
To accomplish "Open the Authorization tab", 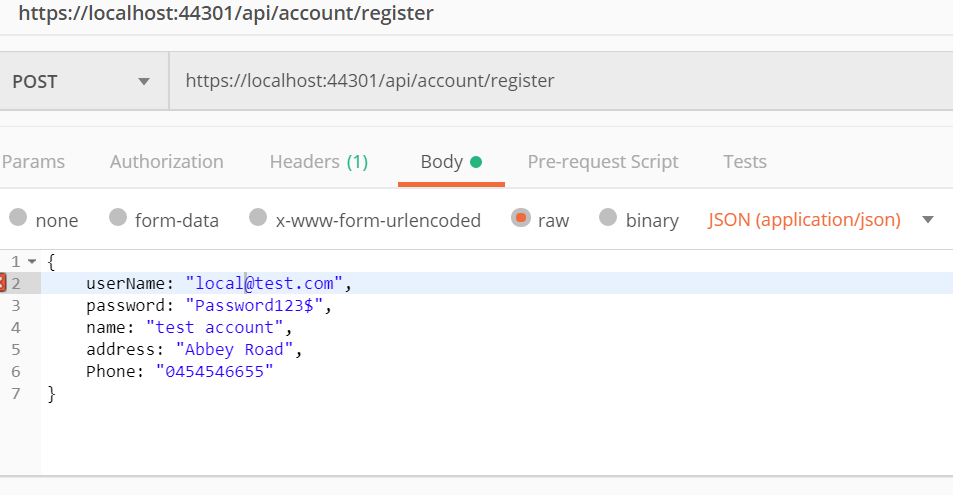I will (x=166, y=162).
